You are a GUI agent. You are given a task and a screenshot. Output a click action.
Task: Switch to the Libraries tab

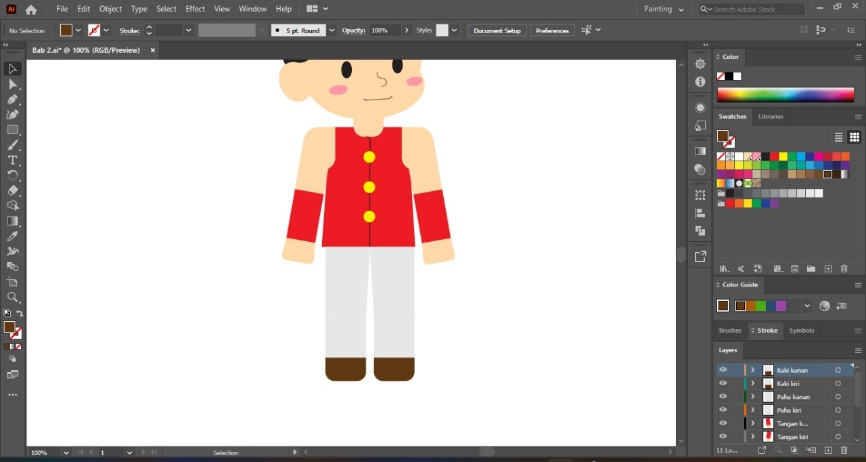(x=770, y=116)
